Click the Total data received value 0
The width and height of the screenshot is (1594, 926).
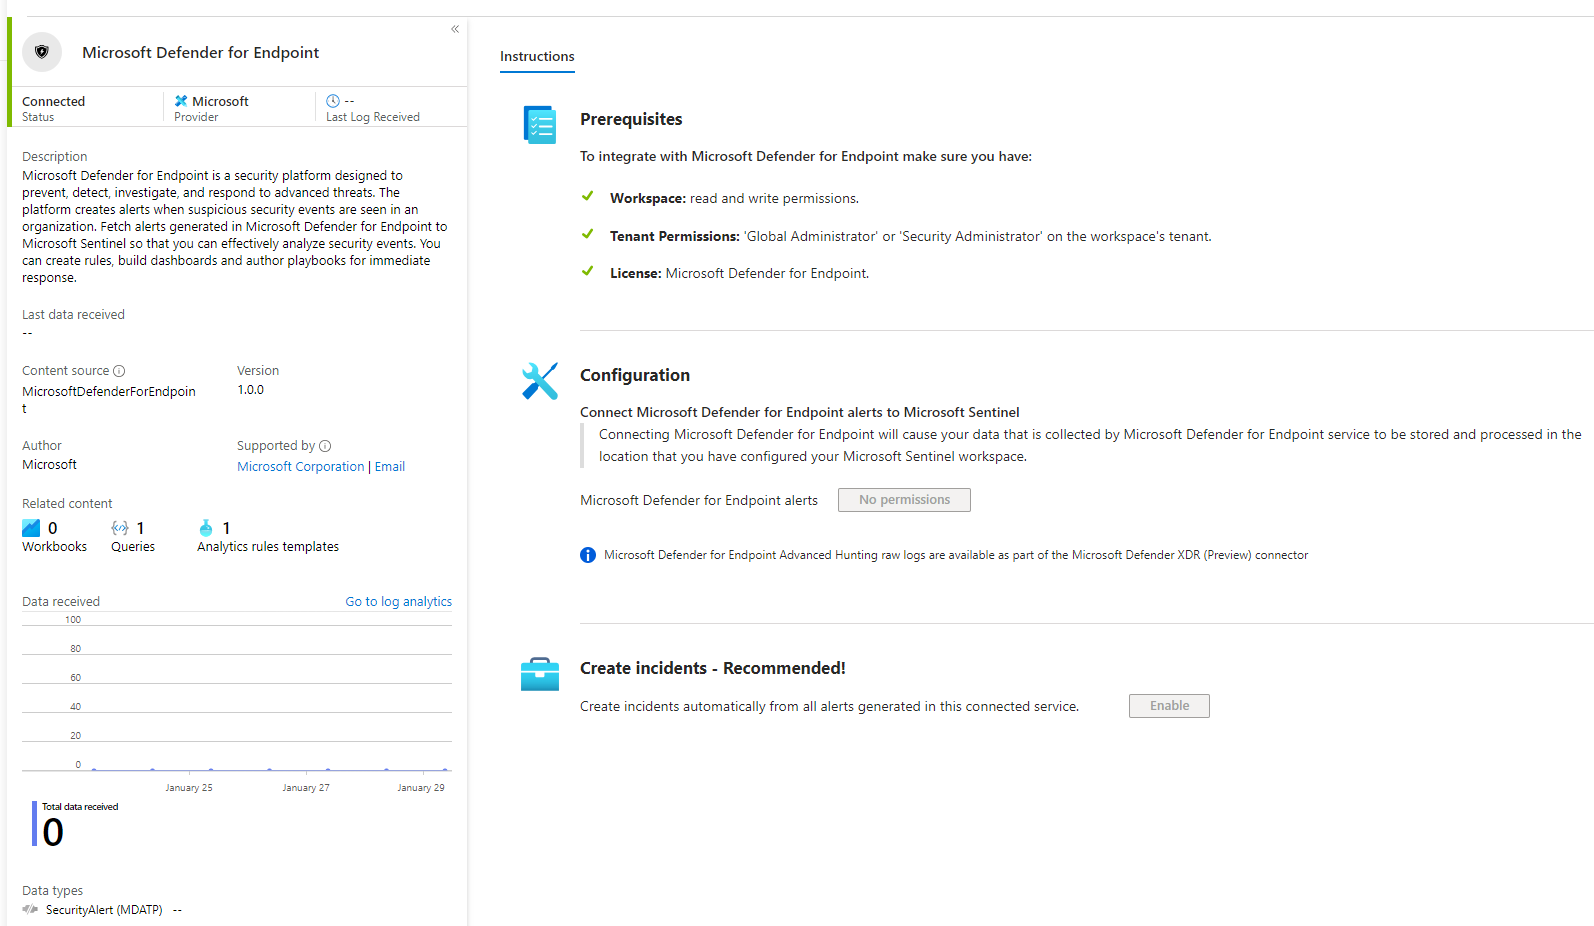pyautogui.click(x=53, y=832)
